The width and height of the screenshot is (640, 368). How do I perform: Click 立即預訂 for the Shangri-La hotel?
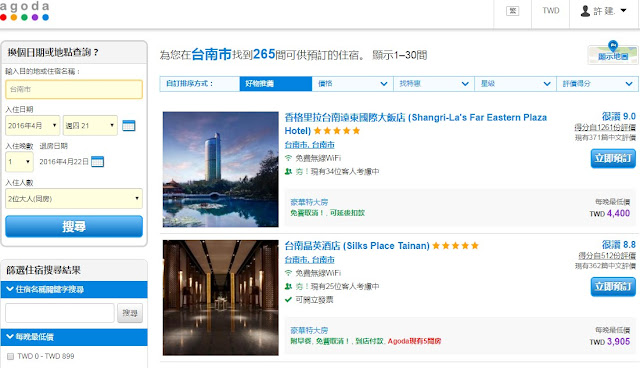click(613, 158)
